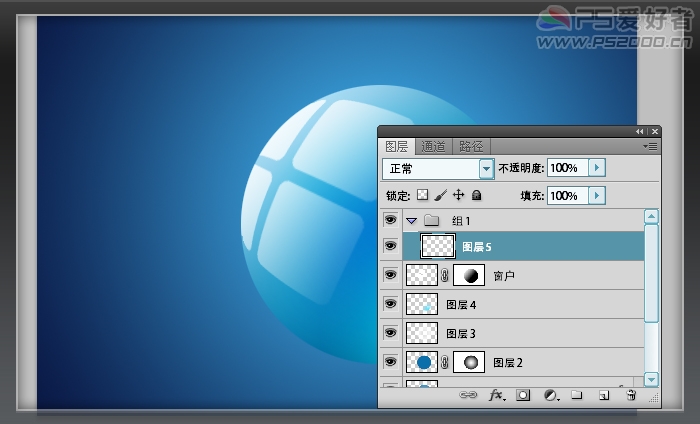Enable lock position move icon
Image resolution: width=700 pixels, height=424 pixels.
[x=458, y=195]
